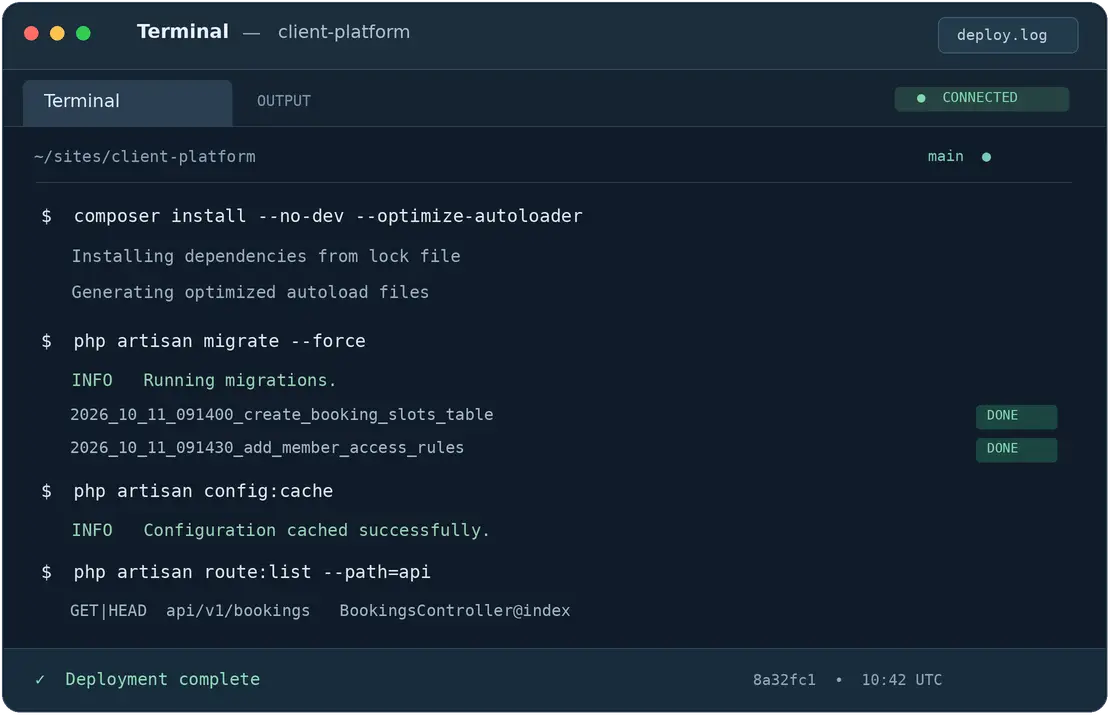Image resolution: width=1110 pixels, height=715 pixels.
Task: Click the Deployment complete checkmark icon
Action: [x=40, y=680]
